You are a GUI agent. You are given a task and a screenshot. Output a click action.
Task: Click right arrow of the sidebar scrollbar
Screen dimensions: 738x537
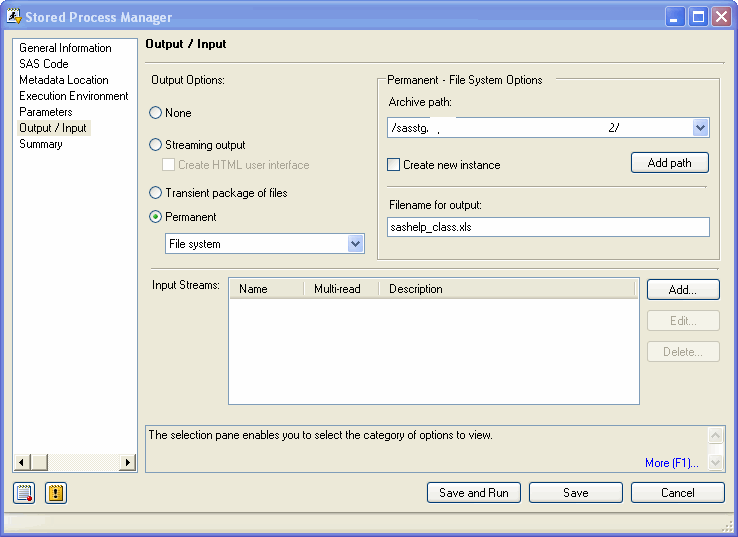click(127, 462)
